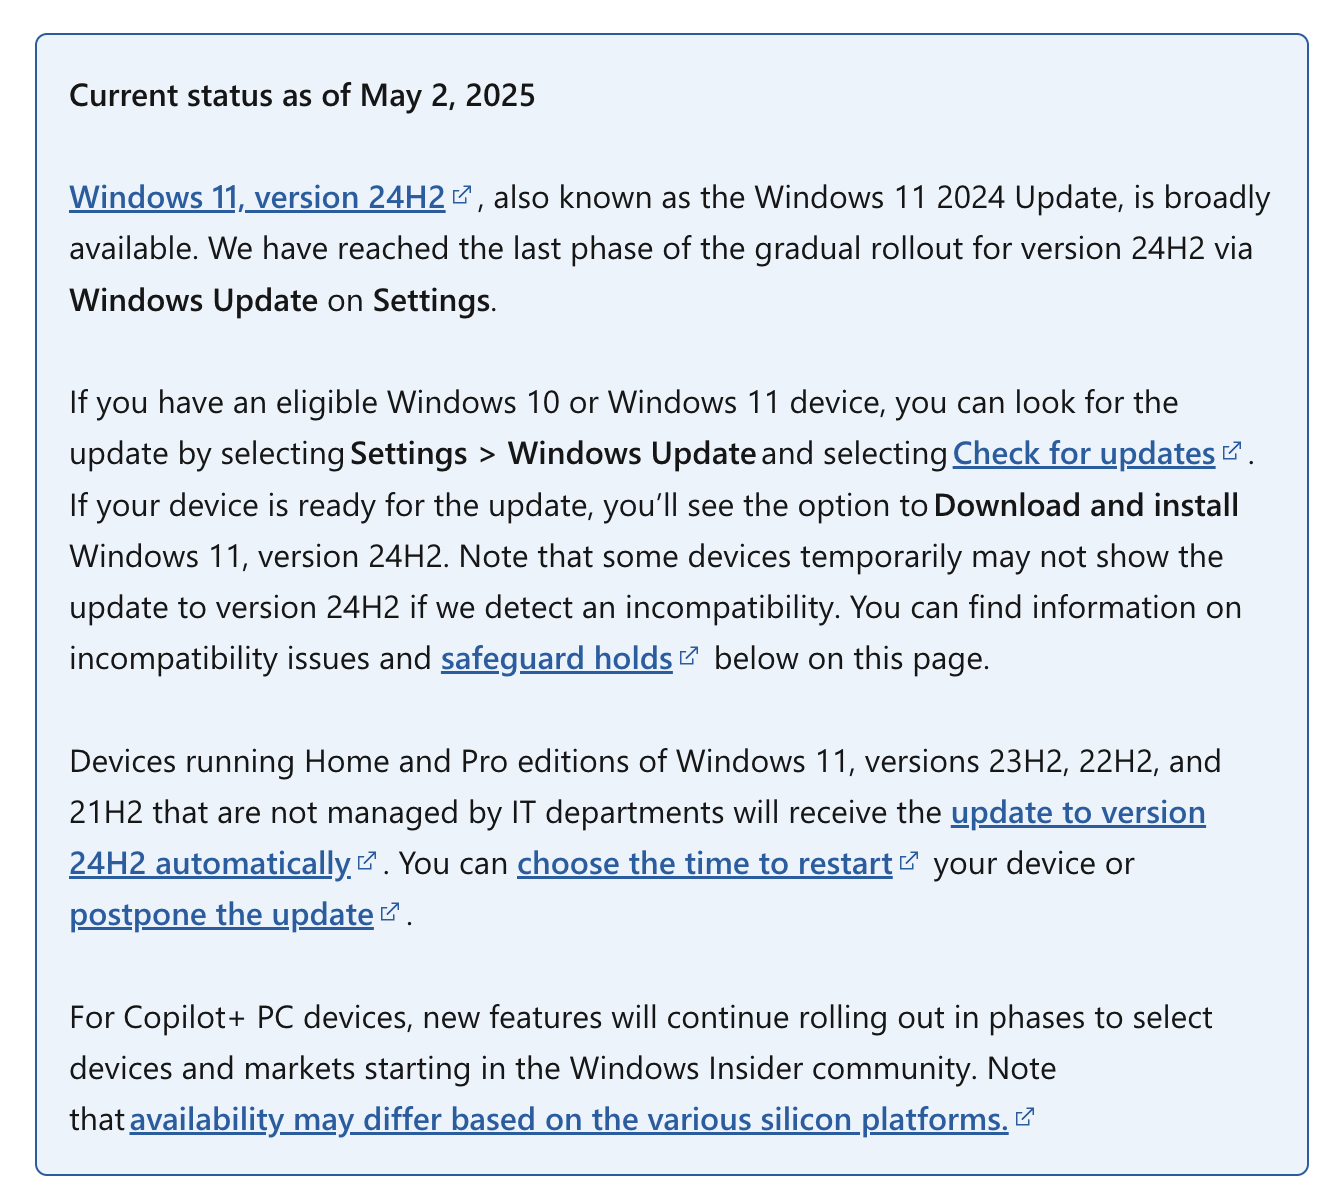
Task: Click external link icon after "Windows 11, version 24H2"
Action: click(461, 196)
